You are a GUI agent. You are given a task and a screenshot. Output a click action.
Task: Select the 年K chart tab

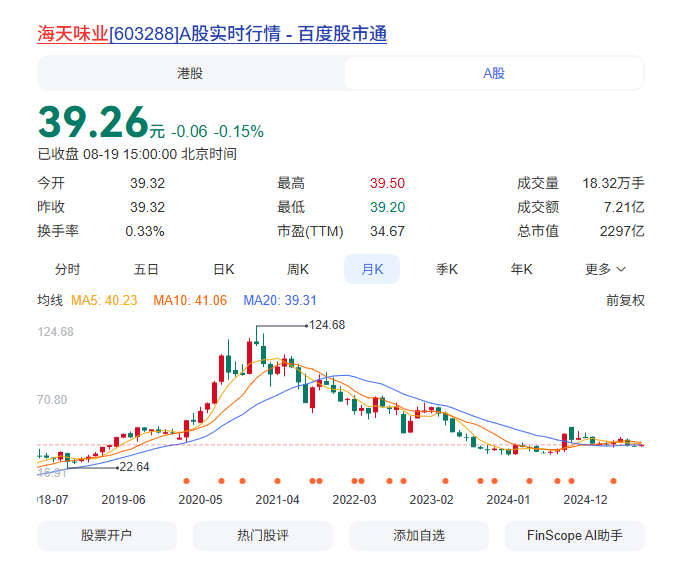521,269
